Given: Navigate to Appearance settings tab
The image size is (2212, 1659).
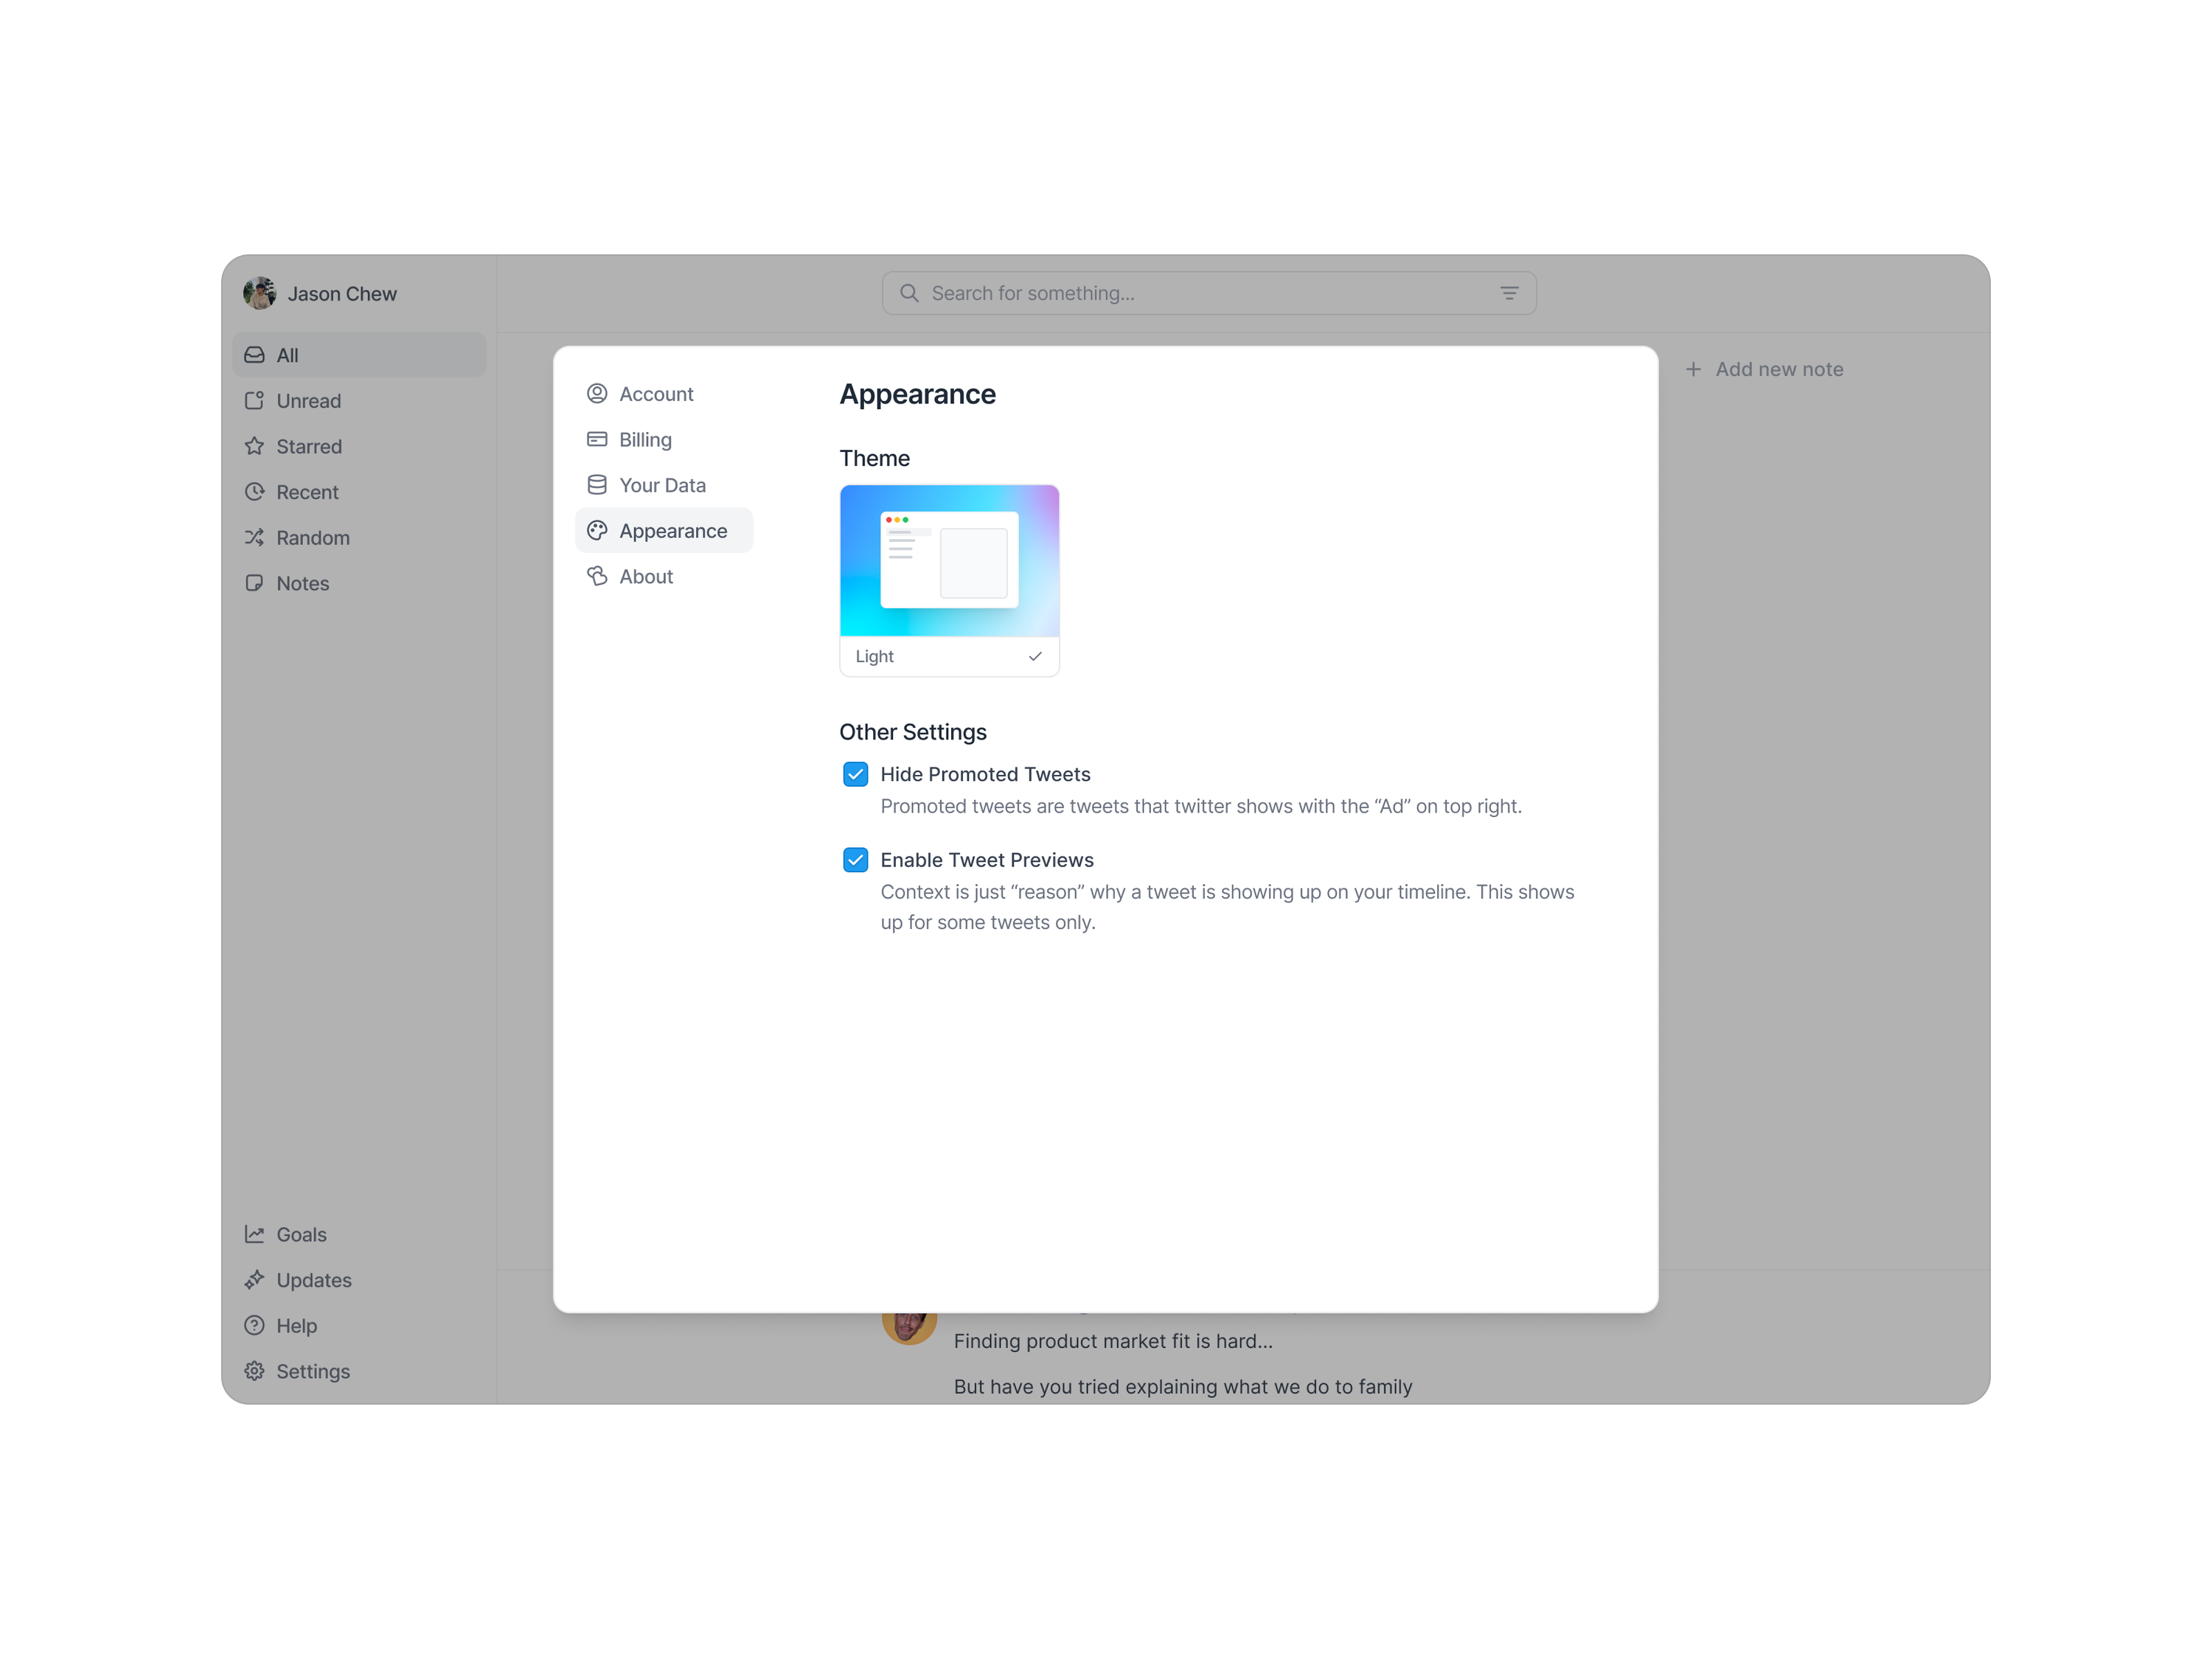Looking at the screenshot, I should [x=665, y=529].
